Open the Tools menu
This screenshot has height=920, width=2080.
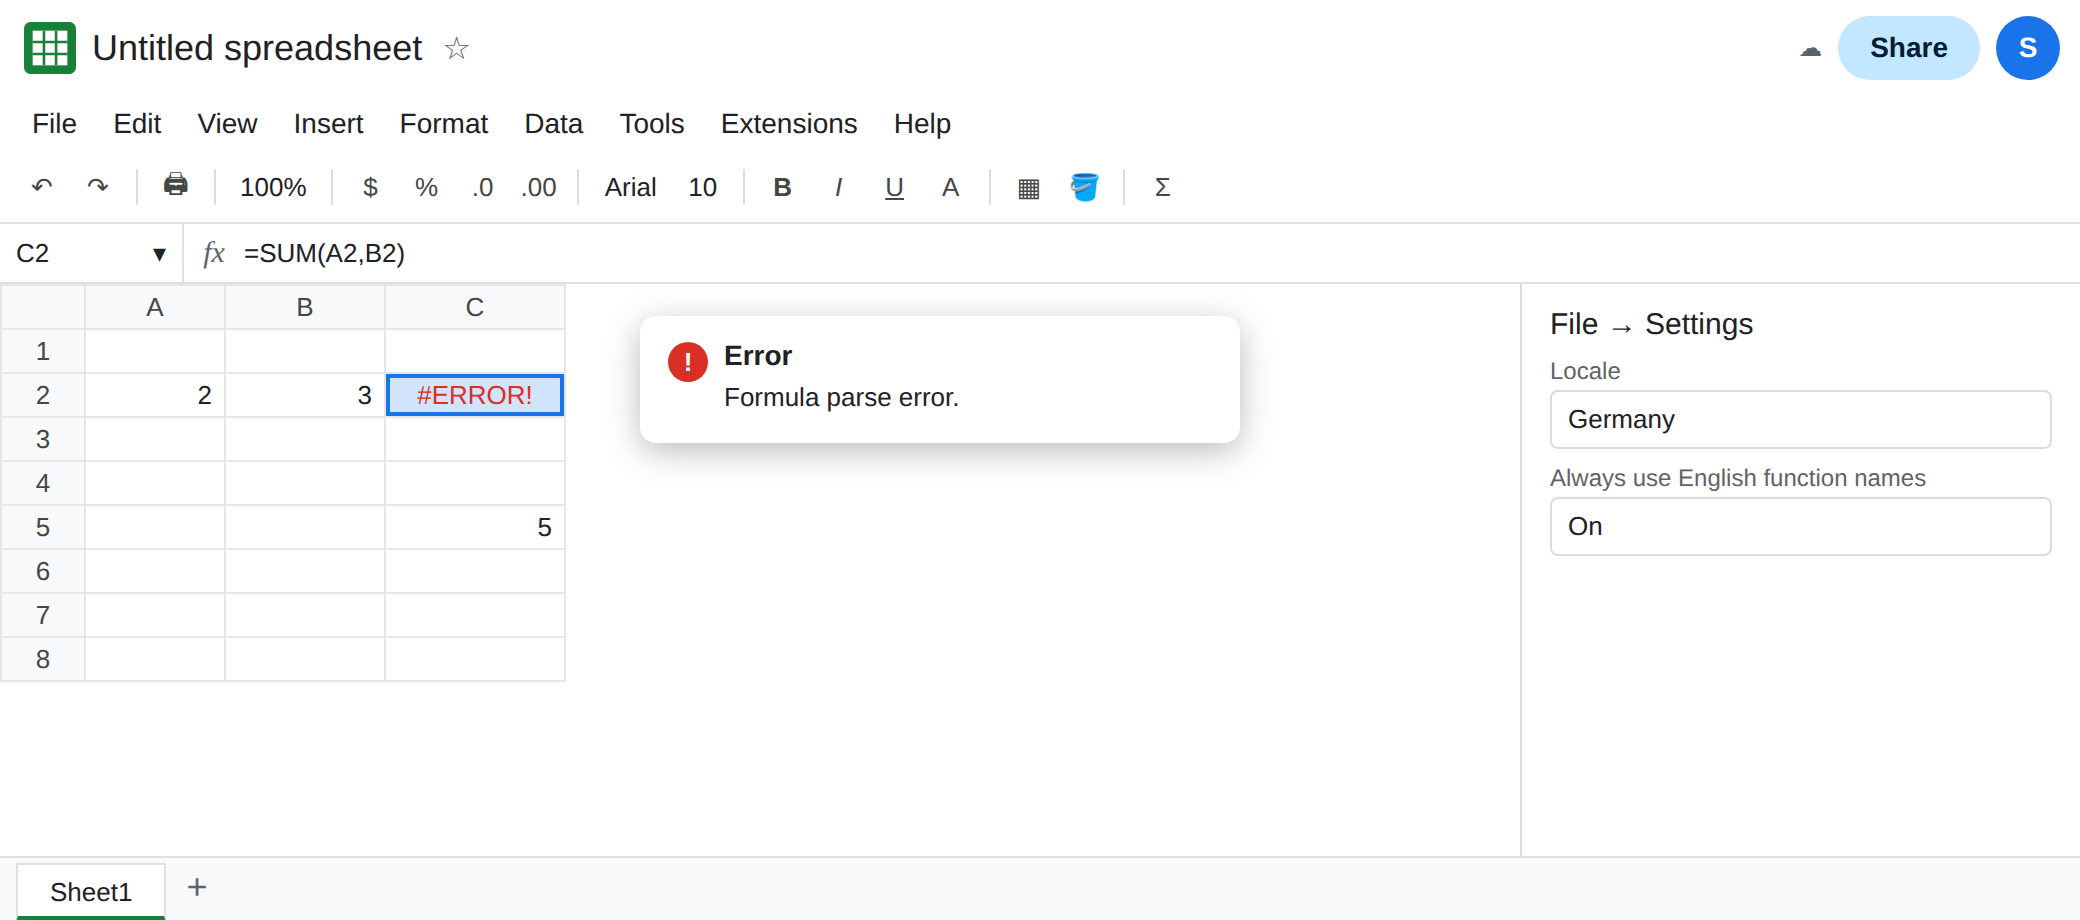pos(651,123)
